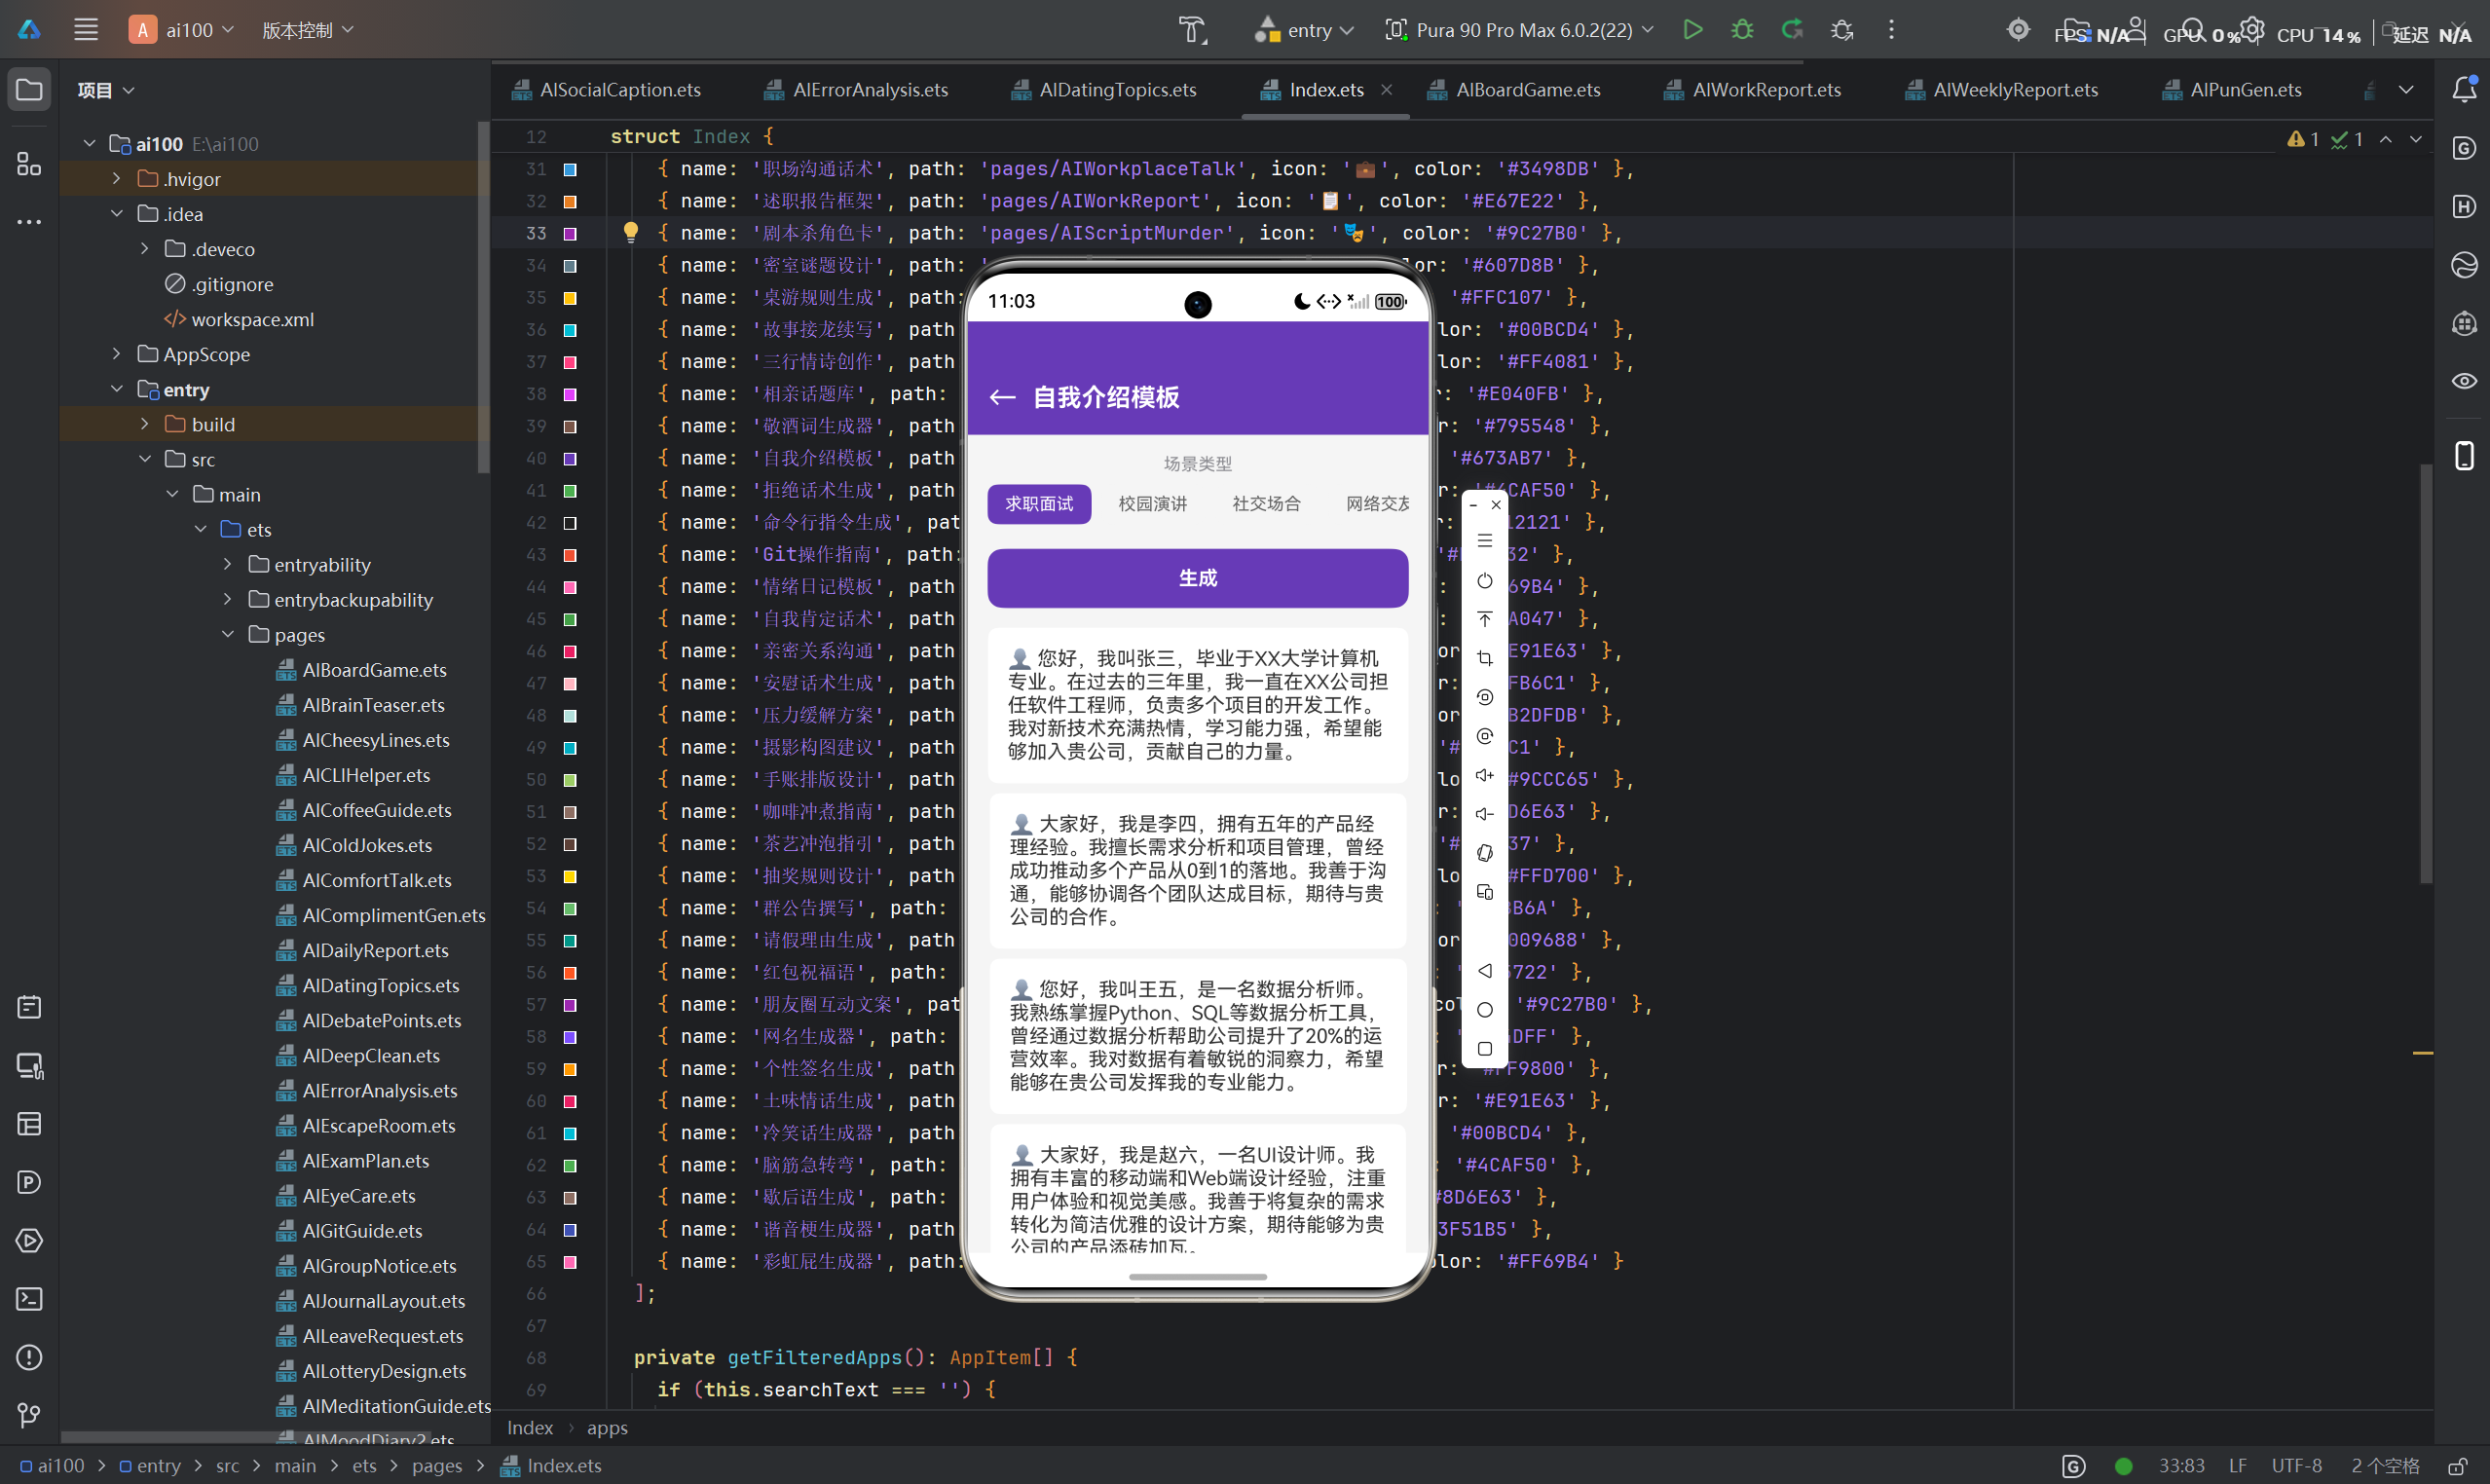Open the Project tool window folder icon
Viewport: 2490px width, 1484px height.
29,90
